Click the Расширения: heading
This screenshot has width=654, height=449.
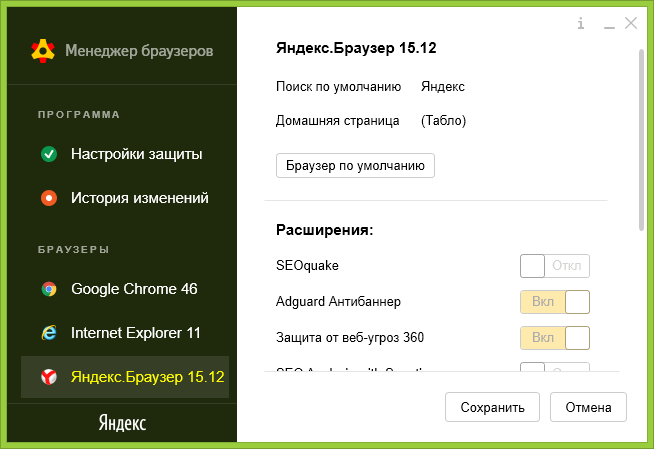[324, 230]
